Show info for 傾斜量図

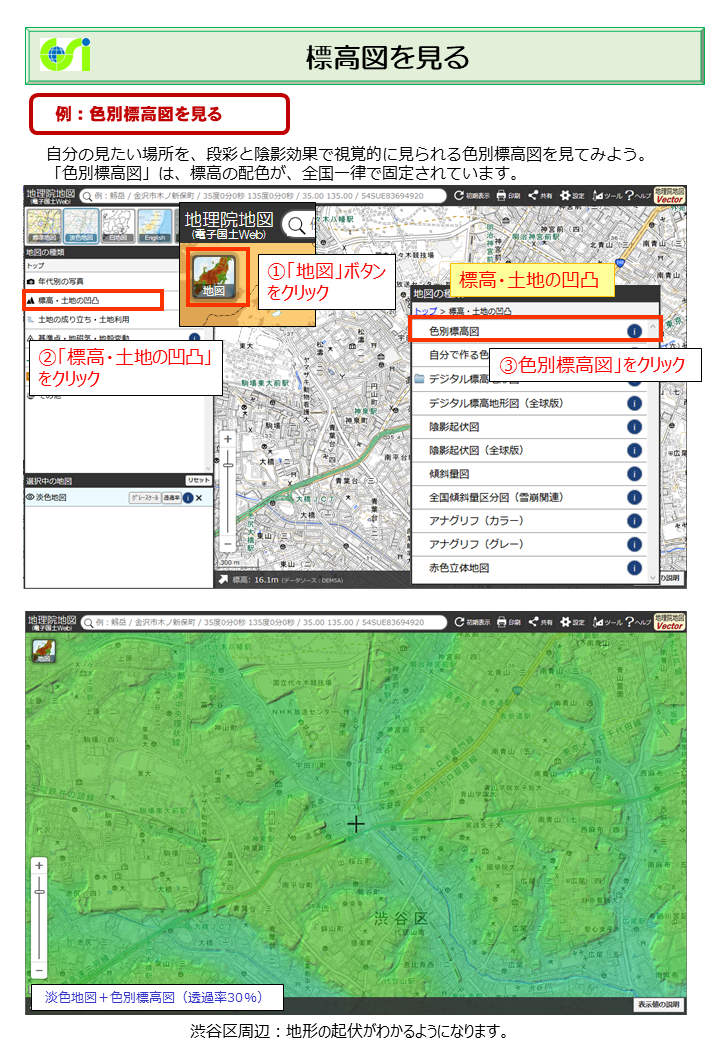point(634,474)
